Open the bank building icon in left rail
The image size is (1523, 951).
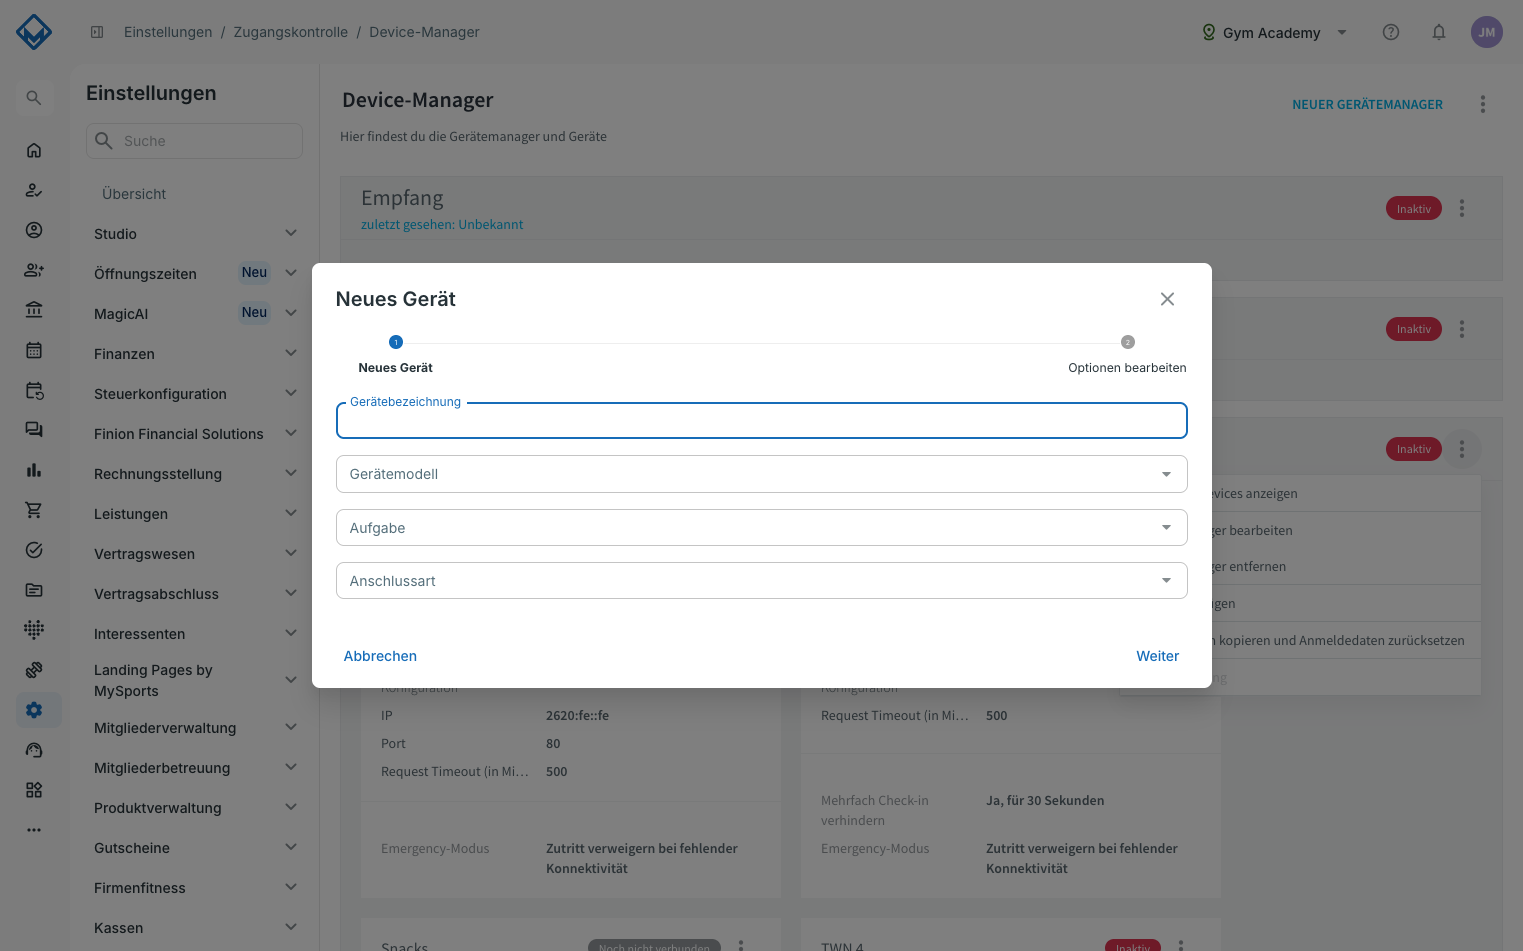(34, 310)
